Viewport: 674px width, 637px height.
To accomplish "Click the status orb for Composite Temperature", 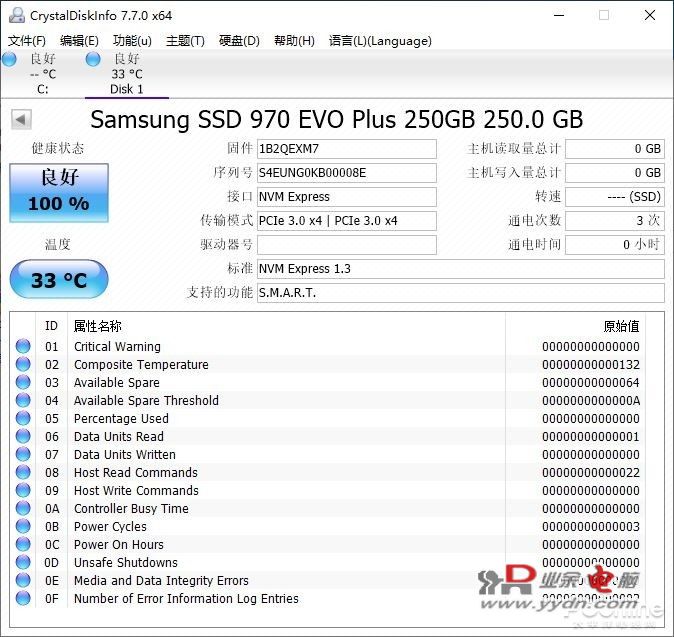I will 23,364.
